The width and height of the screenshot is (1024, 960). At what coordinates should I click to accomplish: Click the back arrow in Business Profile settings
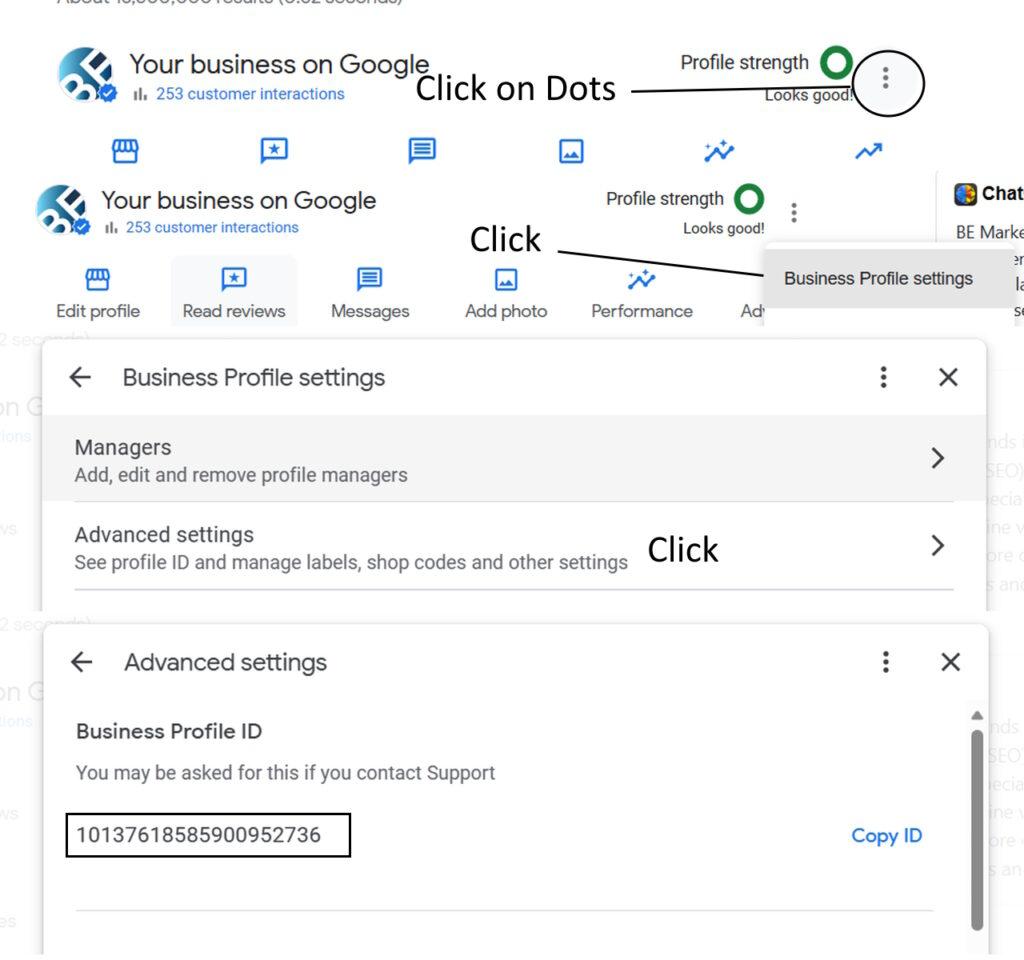click(80, 377)
